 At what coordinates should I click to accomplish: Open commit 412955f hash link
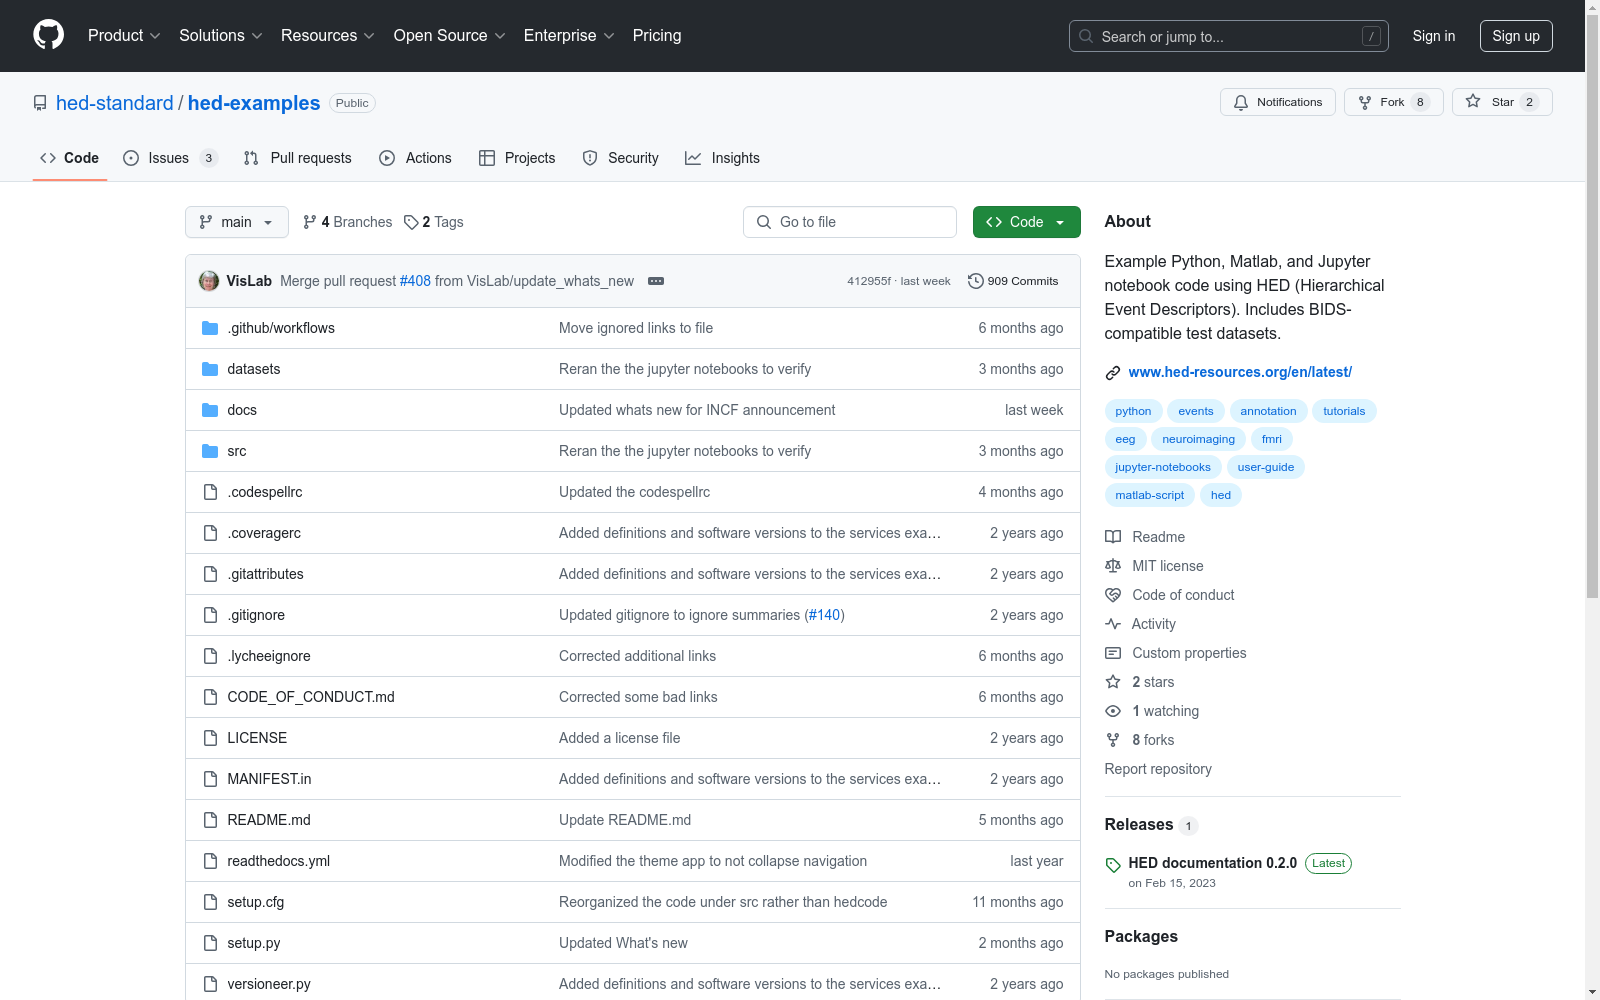[869, 281]
